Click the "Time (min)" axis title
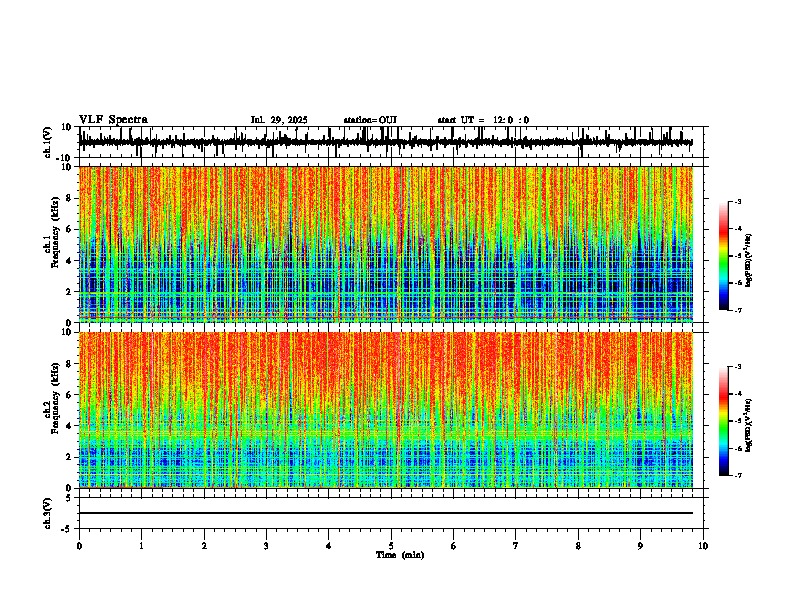 tap(400, 555)
